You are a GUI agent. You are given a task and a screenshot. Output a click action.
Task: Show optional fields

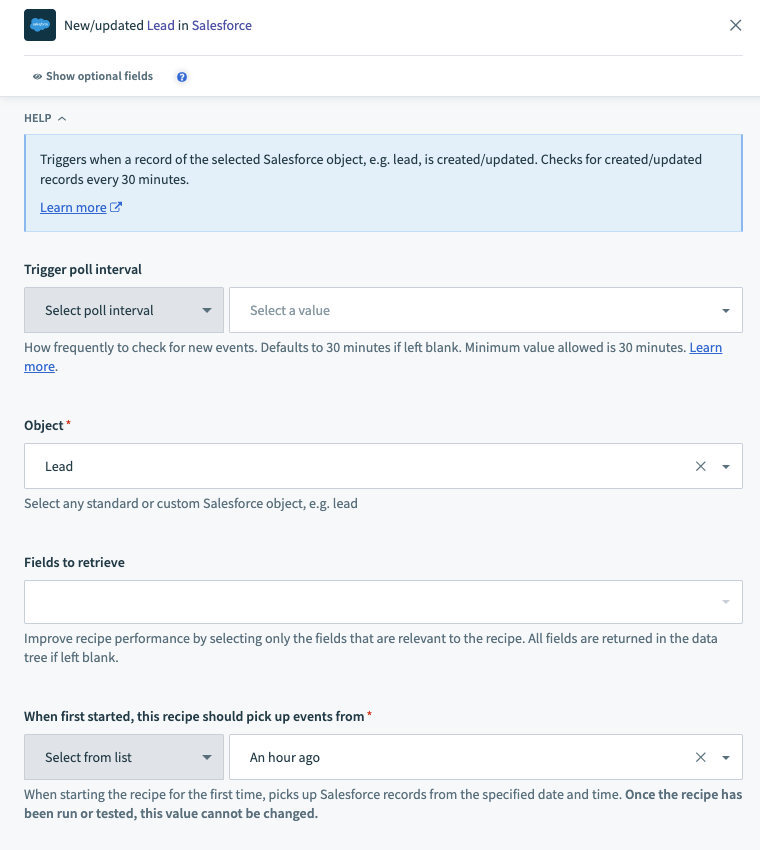pyautogui.click(x=92, y=77)
